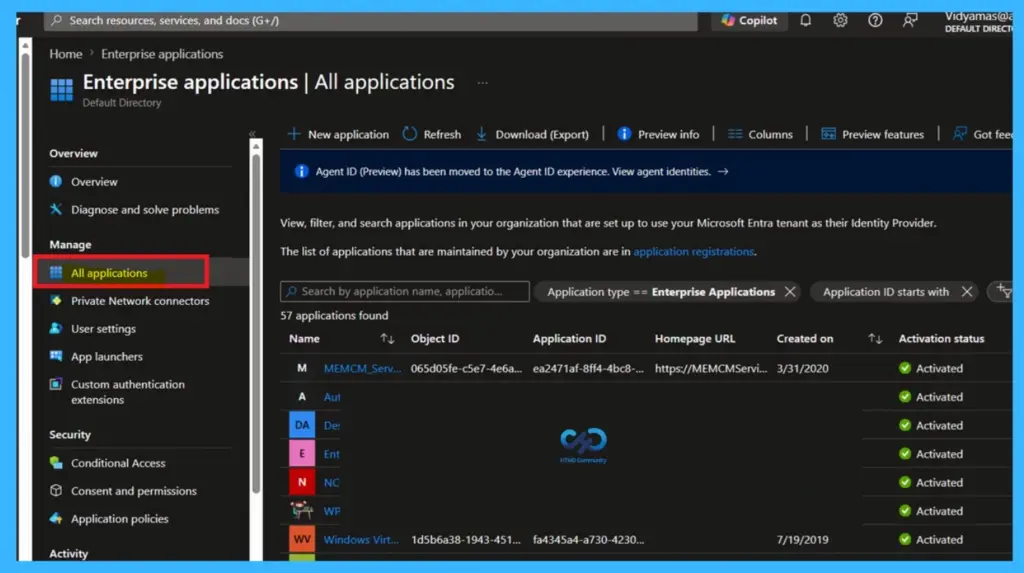Open Private Network connectors

click(140, 301)
